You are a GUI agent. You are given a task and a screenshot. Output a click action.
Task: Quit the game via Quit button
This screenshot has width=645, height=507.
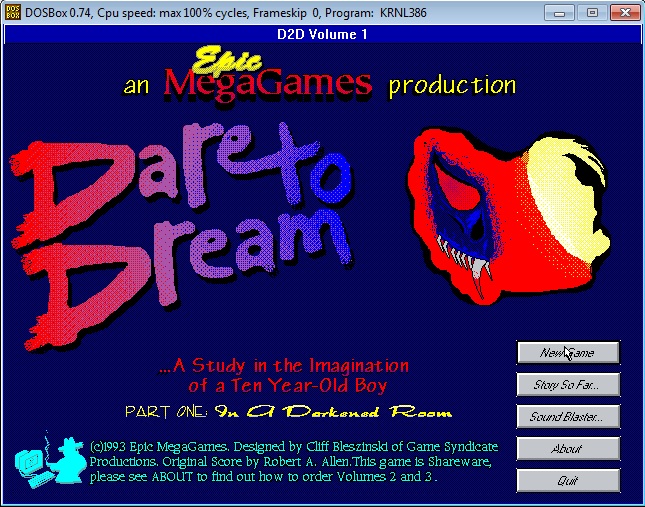[568, 480]
